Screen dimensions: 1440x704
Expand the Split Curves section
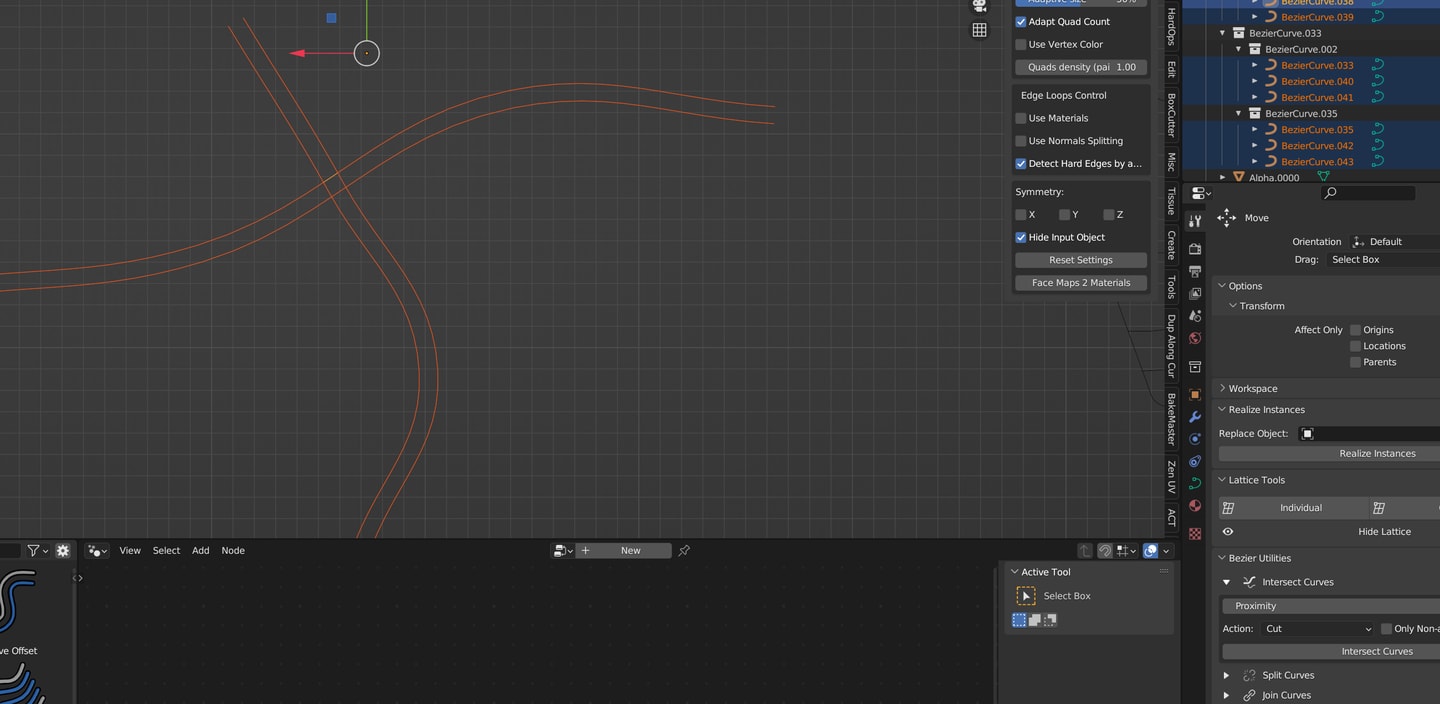click(1227, 676)
